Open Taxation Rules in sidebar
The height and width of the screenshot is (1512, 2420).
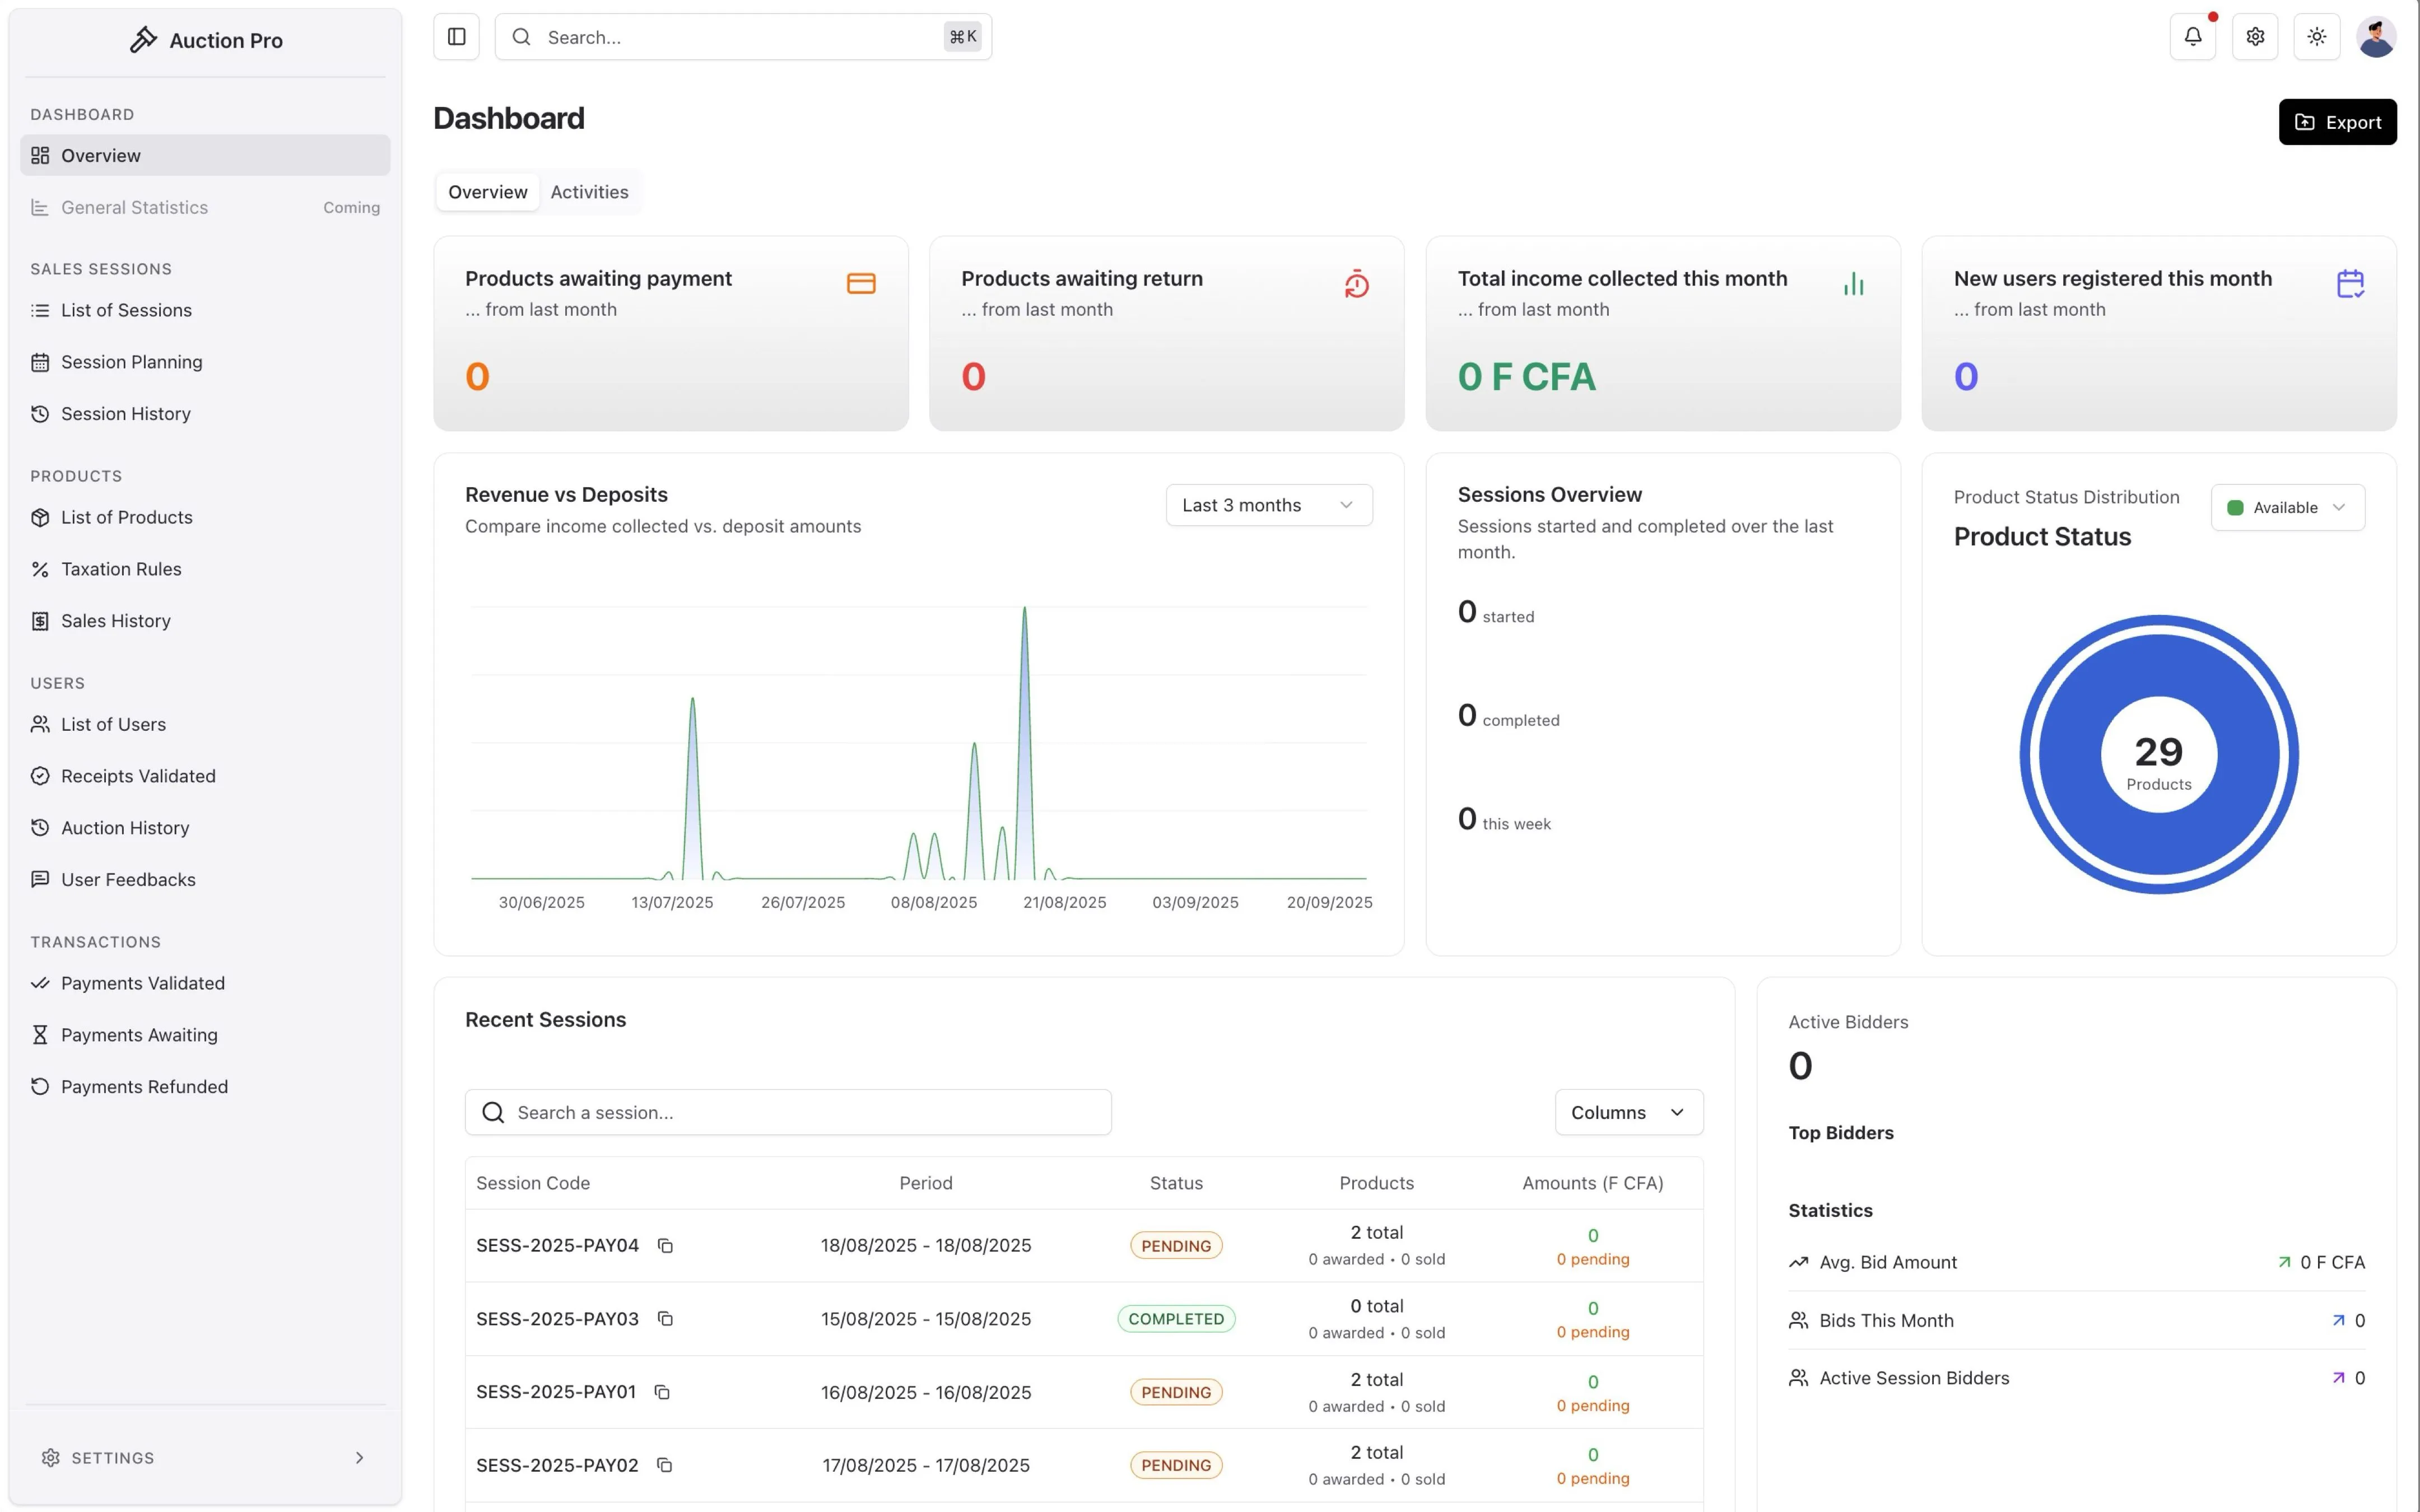[x=121, y=569]
